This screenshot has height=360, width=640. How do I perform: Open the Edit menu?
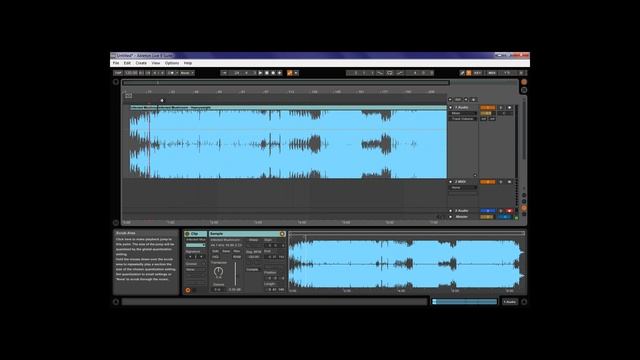click(x=127, y=63)
